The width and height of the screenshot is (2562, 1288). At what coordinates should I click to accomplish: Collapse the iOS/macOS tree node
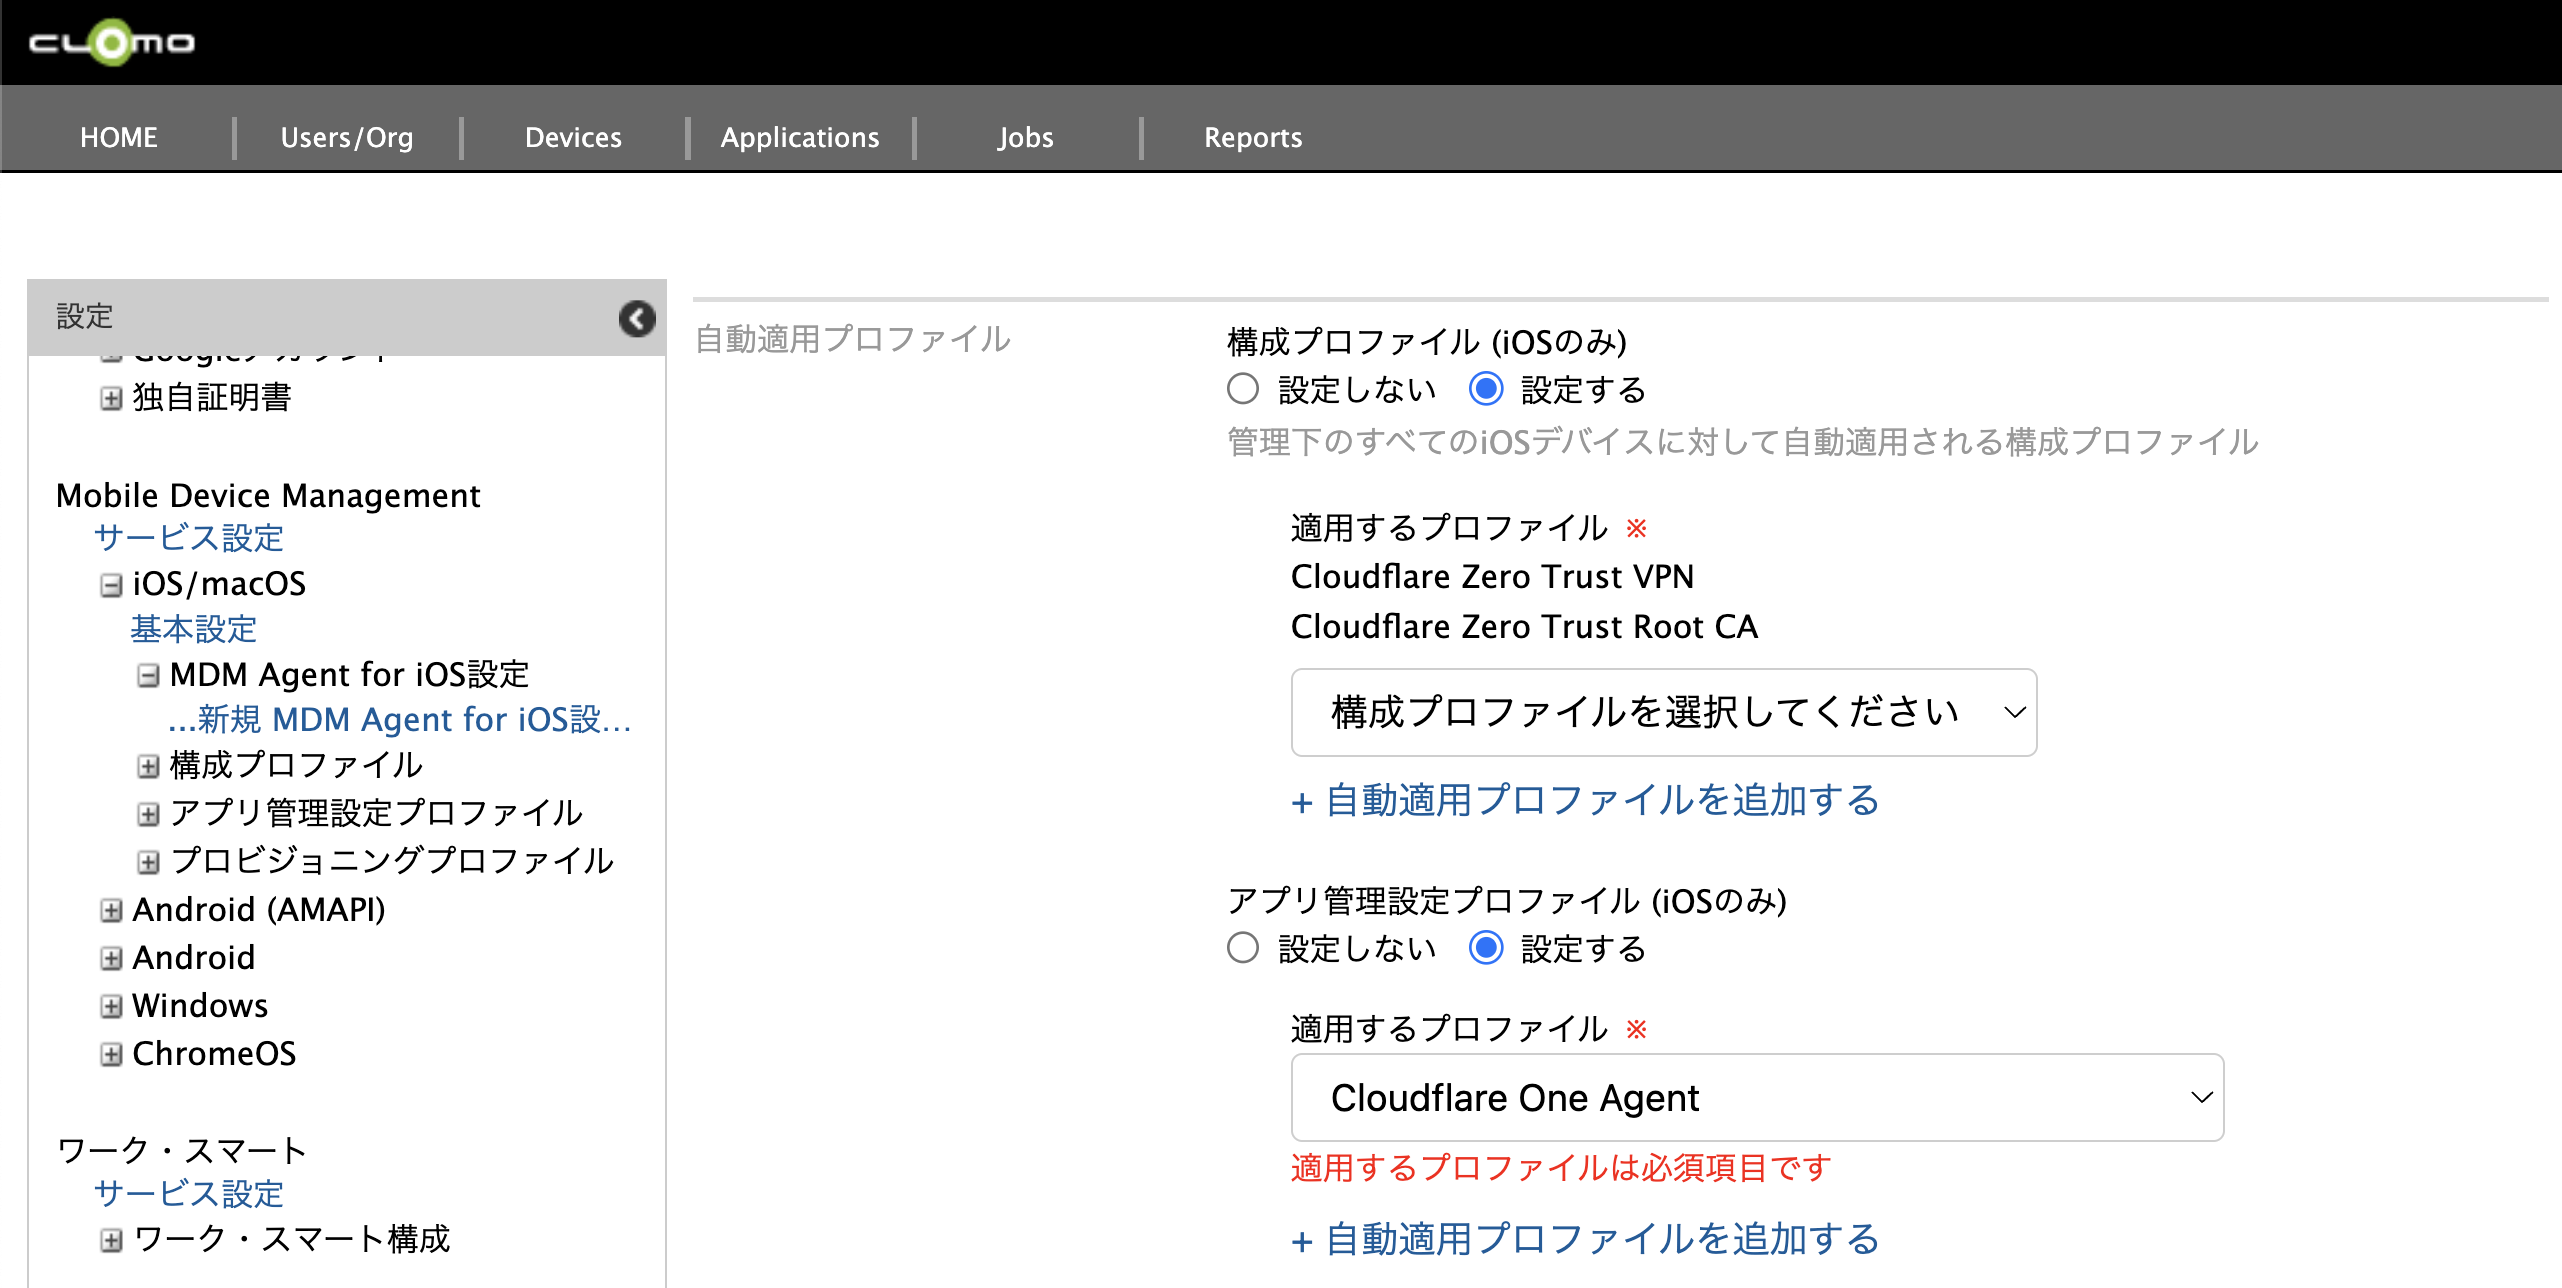coord(111,585)
